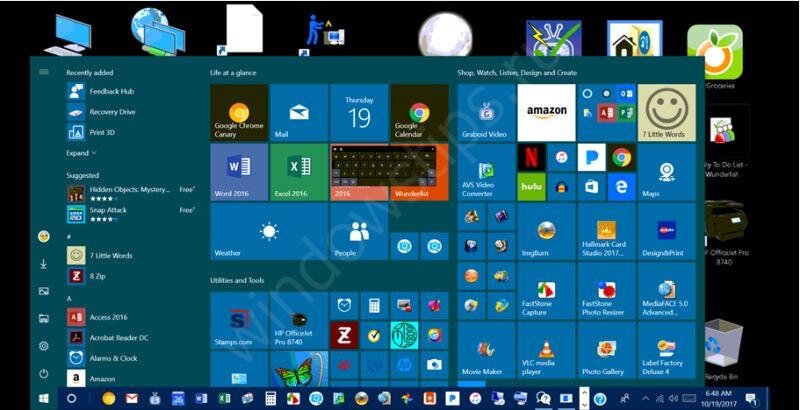Show hidden system tray icons chevron
The image size is (800, 410).
(645, 398)
